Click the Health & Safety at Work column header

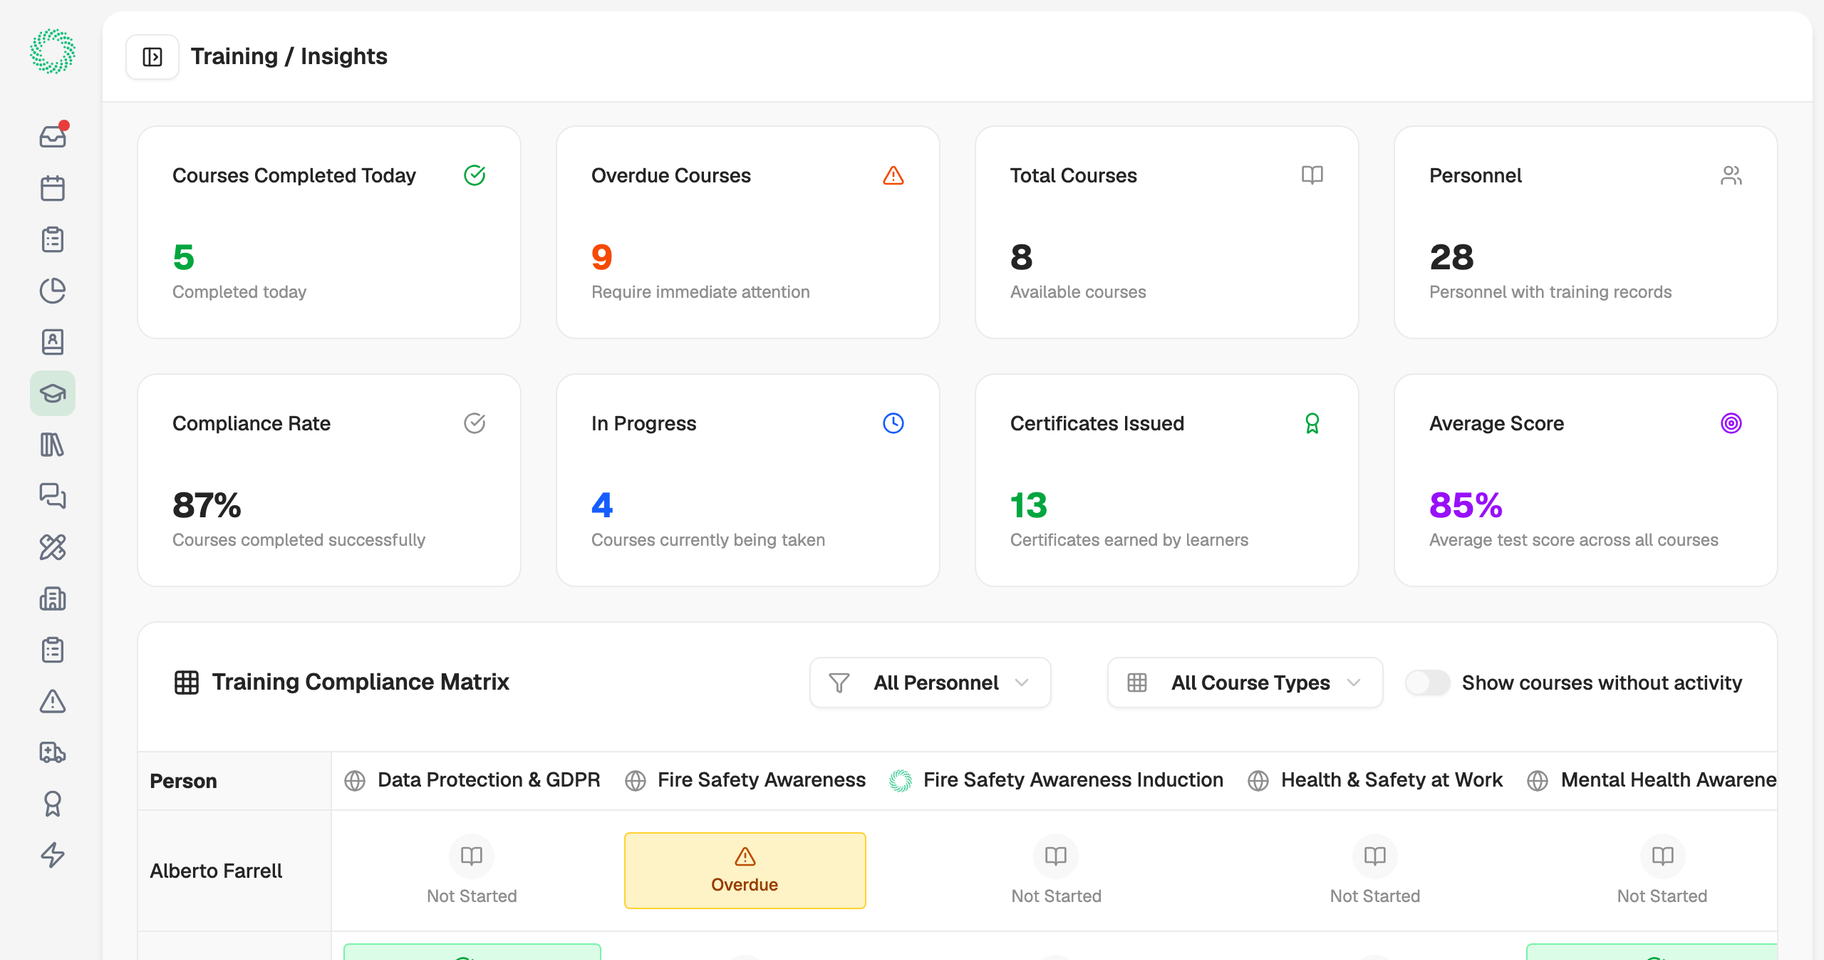coord(1375,781)
